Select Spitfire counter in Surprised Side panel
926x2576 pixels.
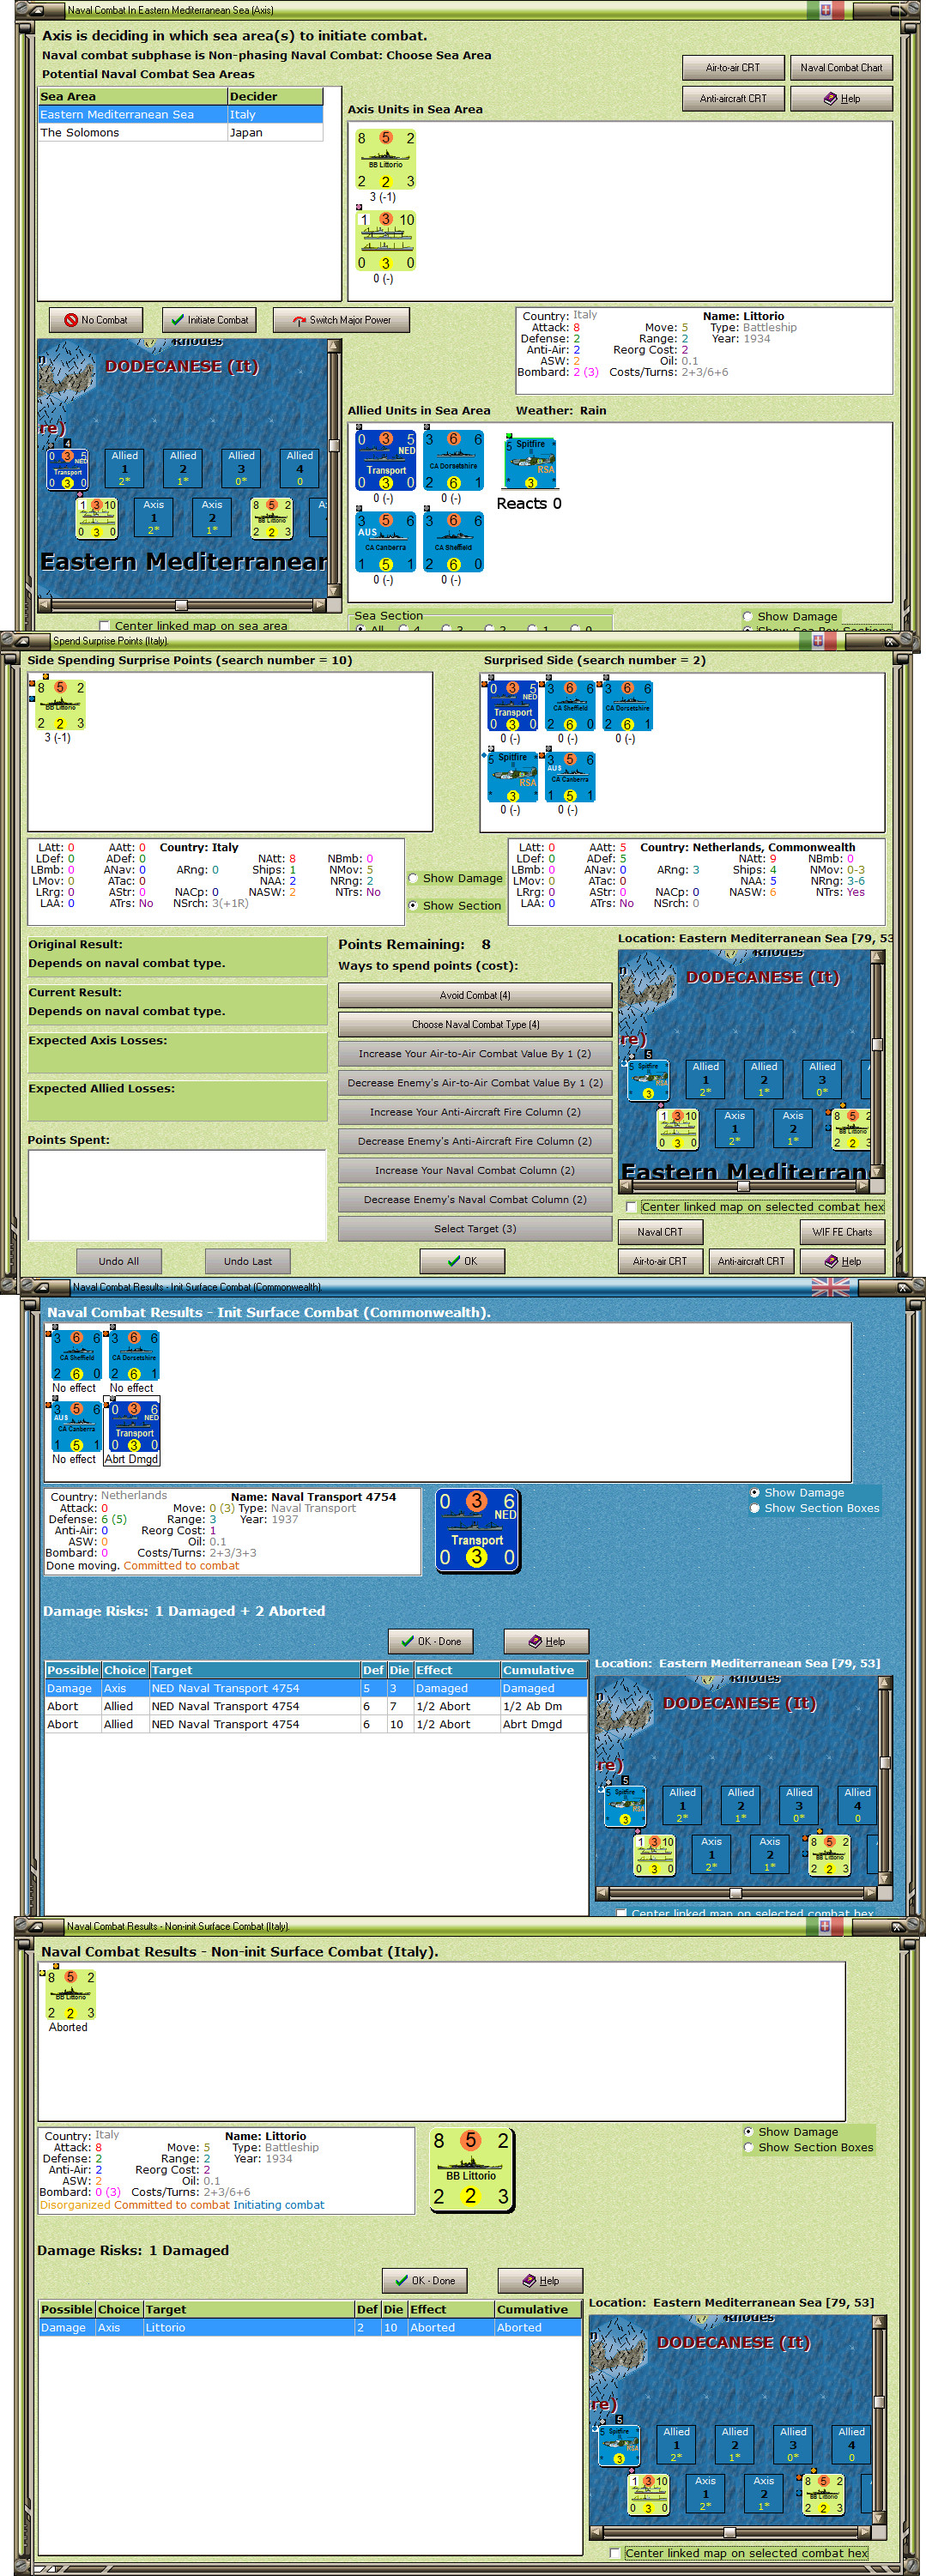click(x=512, y=777)
